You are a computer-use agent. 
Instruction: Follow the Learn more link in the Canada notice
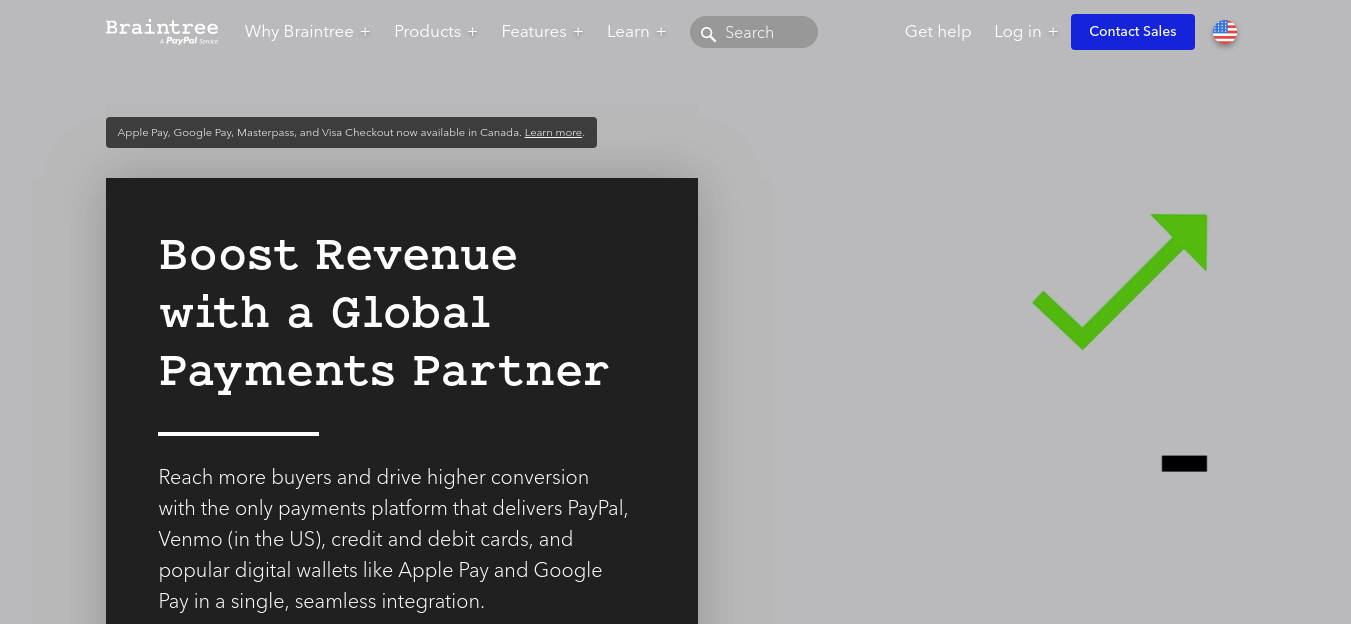[553, 133]
